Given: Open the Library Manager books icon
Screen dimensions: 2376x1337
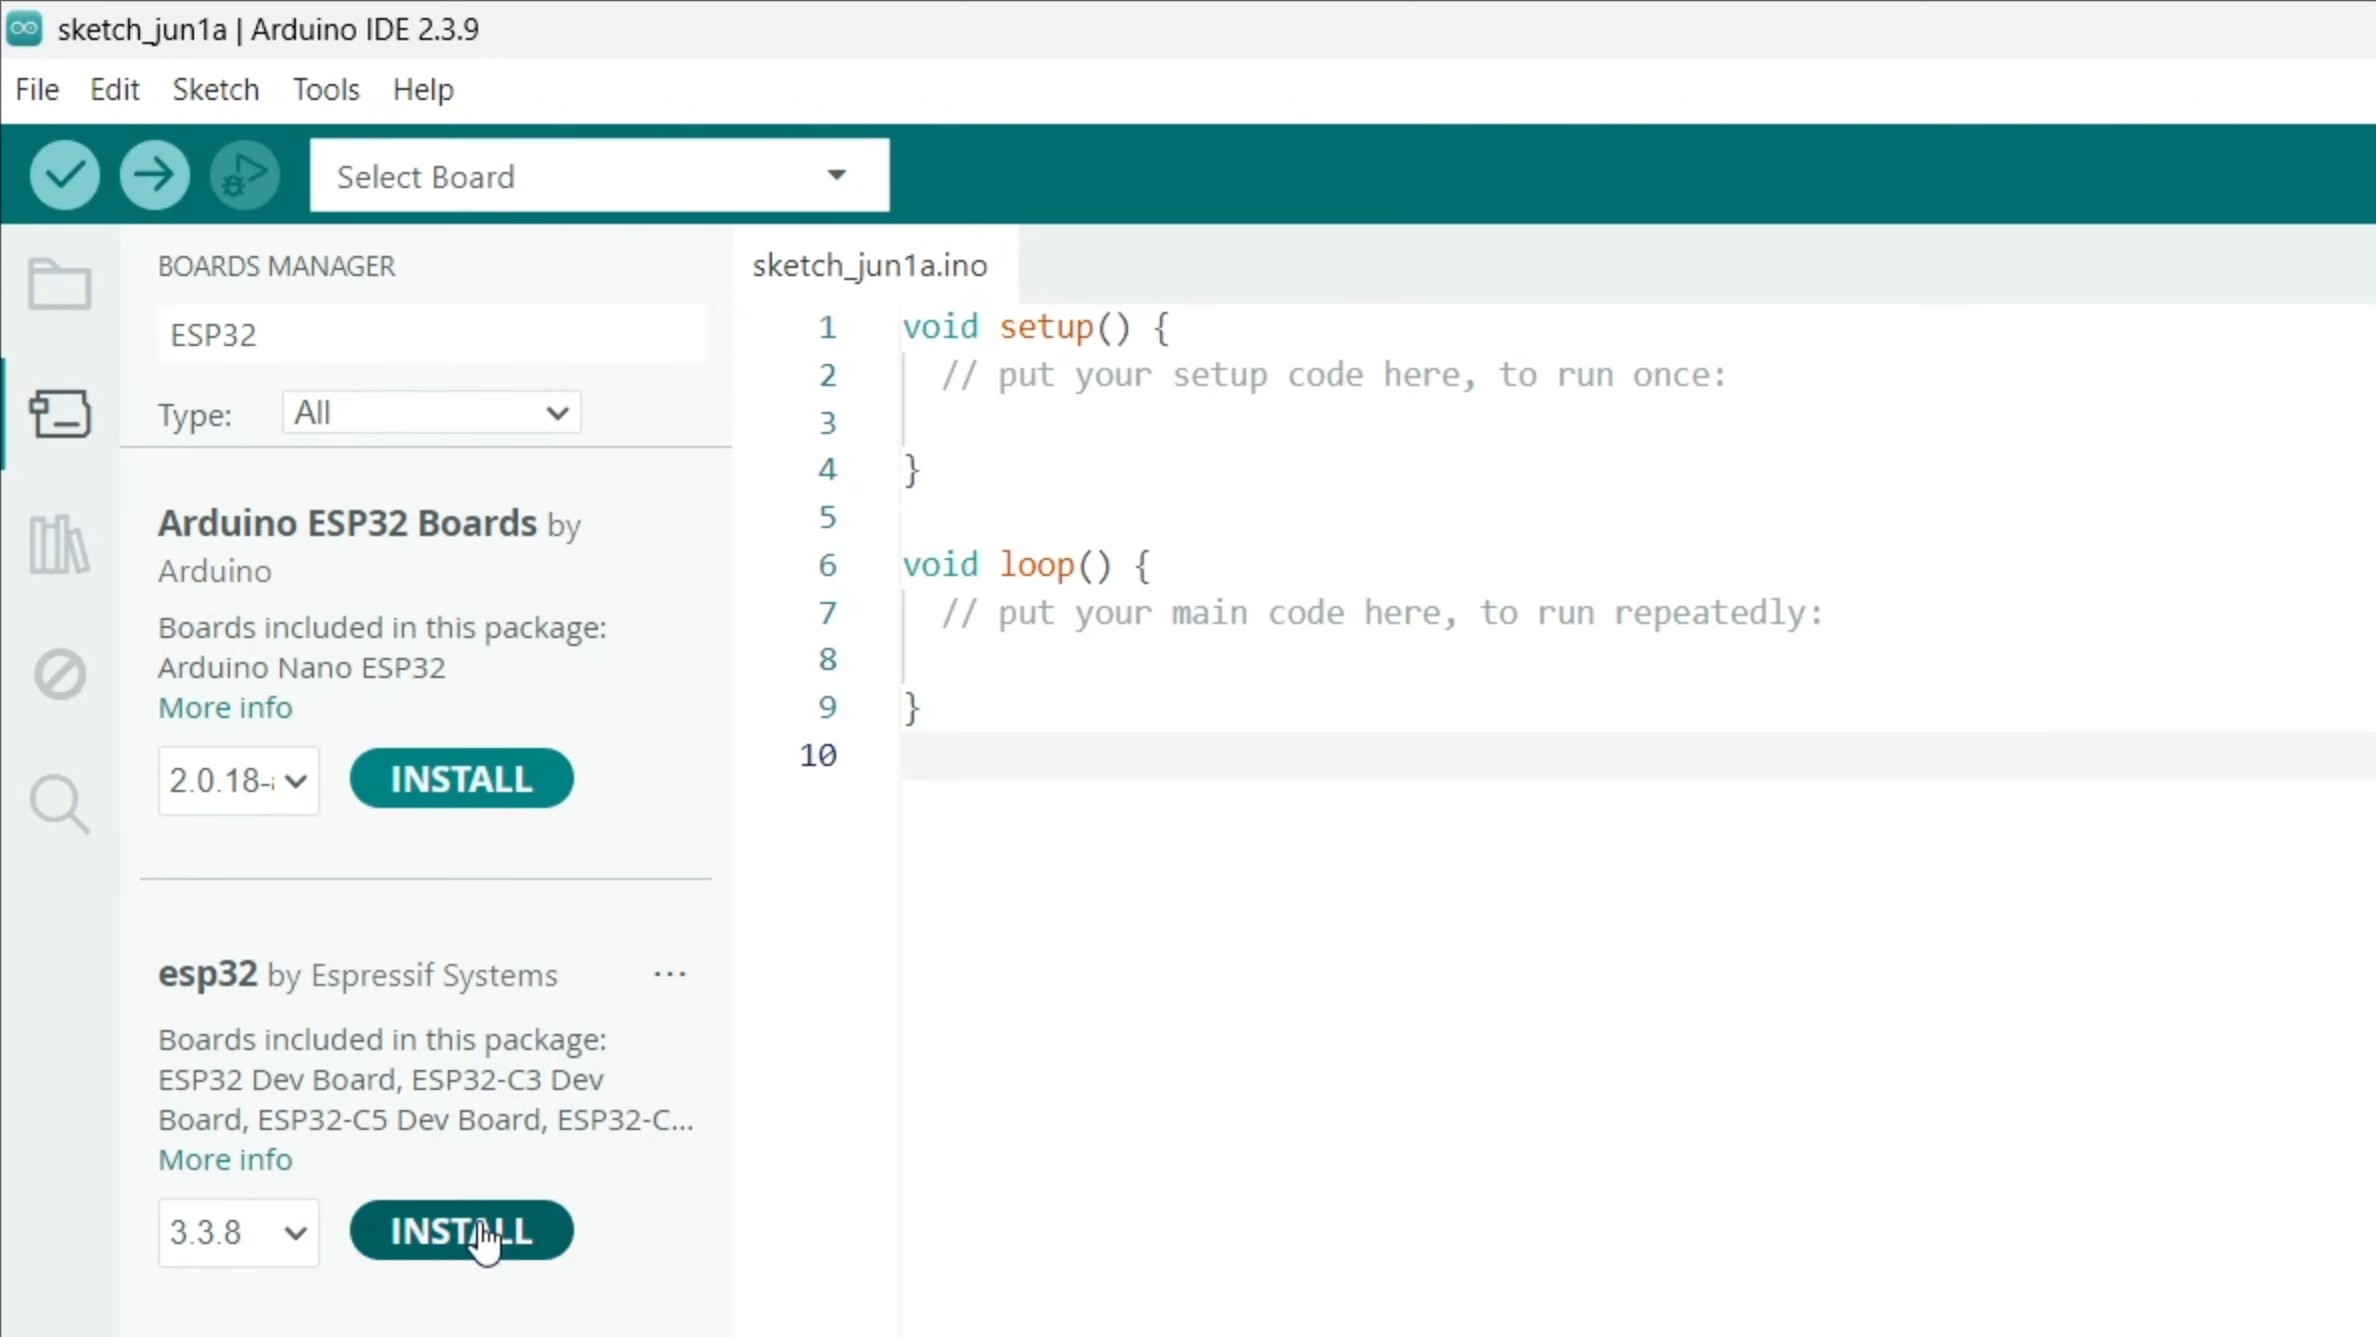Looking at the screenshot, I should (x=60, y=544).
